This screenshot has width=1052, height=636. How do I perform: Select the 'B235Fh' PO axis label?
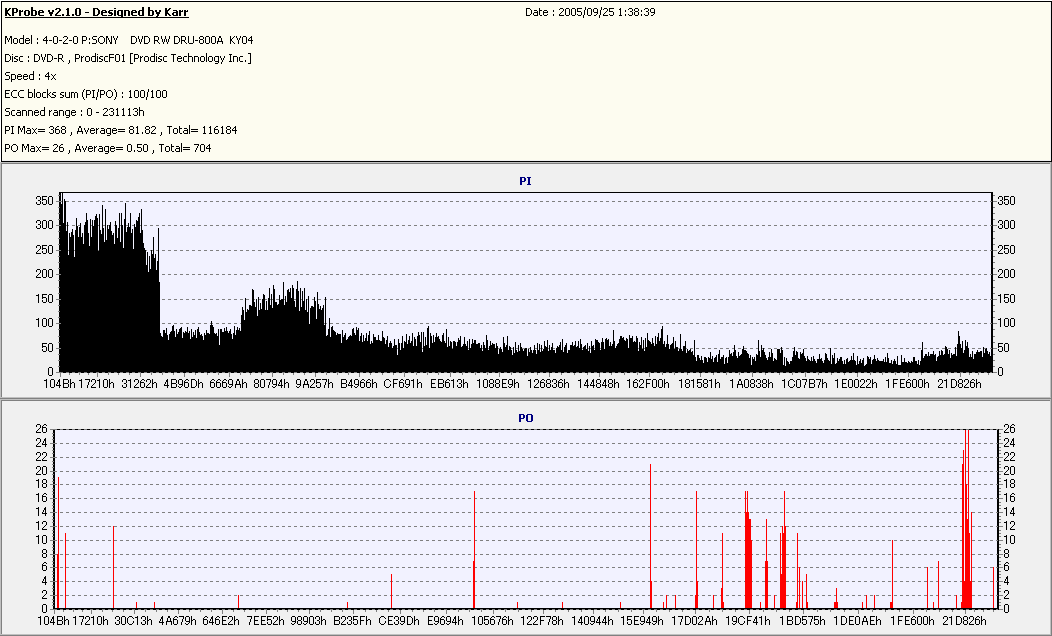coord(352,621)
